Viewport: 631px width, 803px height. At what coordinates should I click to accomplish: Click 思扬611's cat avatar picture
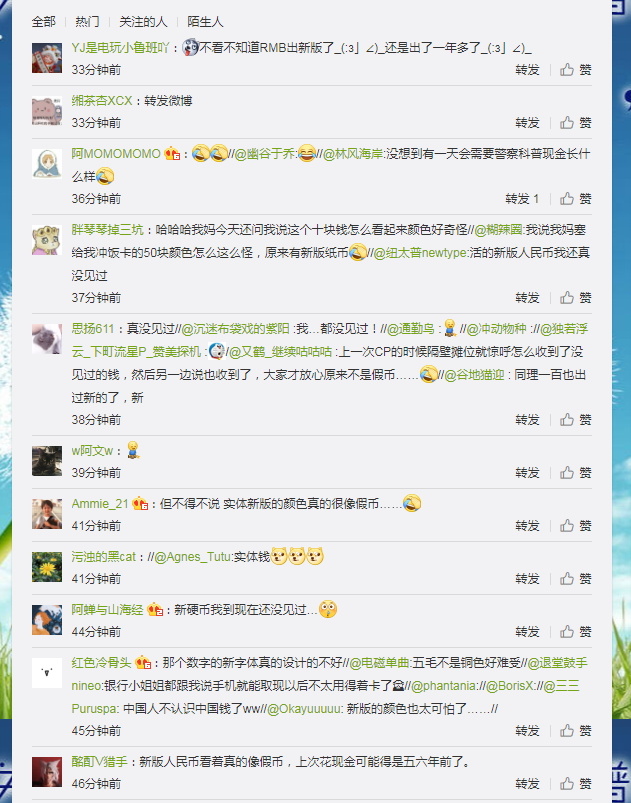[x=47, y=339]
